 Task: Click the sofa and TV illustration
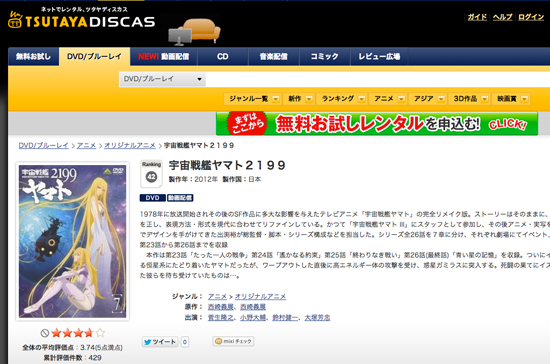point(194,32)
